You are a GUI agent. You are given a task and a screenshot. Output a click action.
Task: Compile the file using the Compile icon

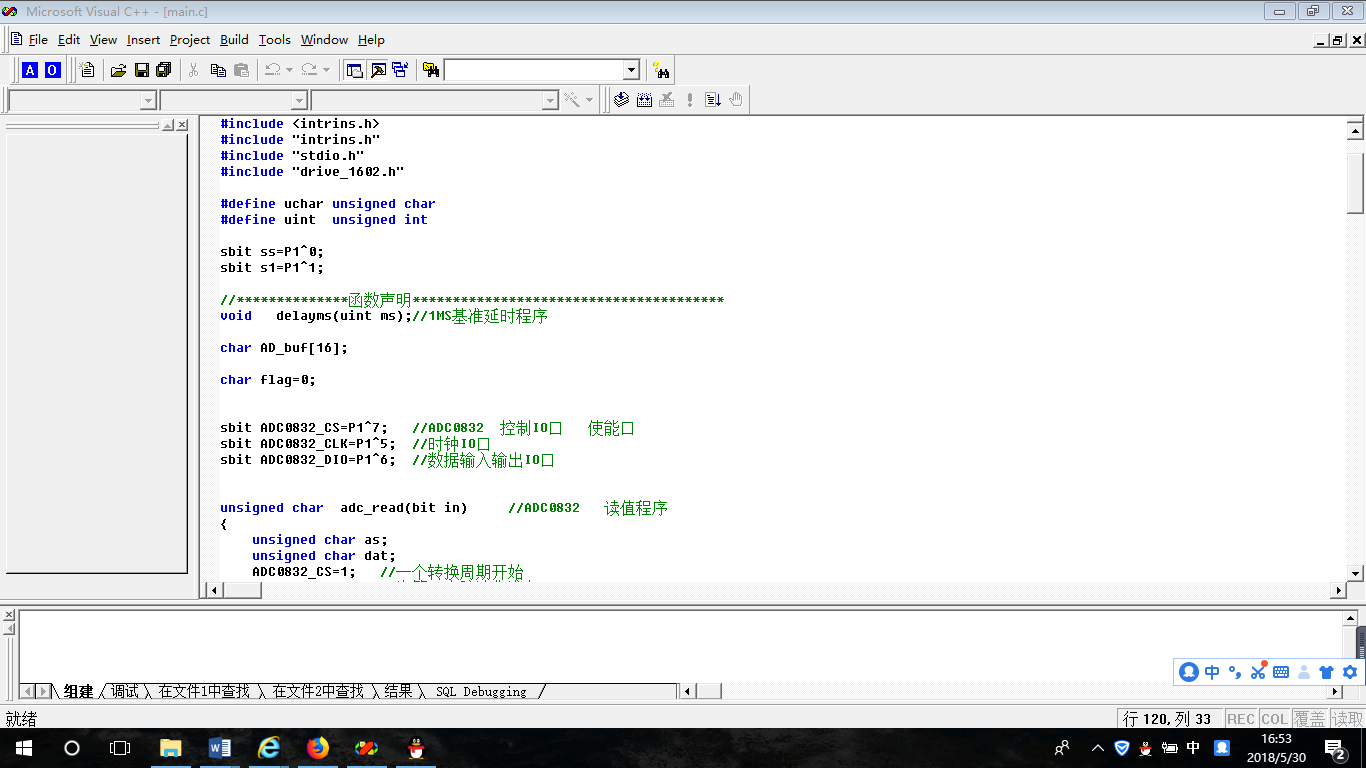pyautogui.click(x=621, y=100)
